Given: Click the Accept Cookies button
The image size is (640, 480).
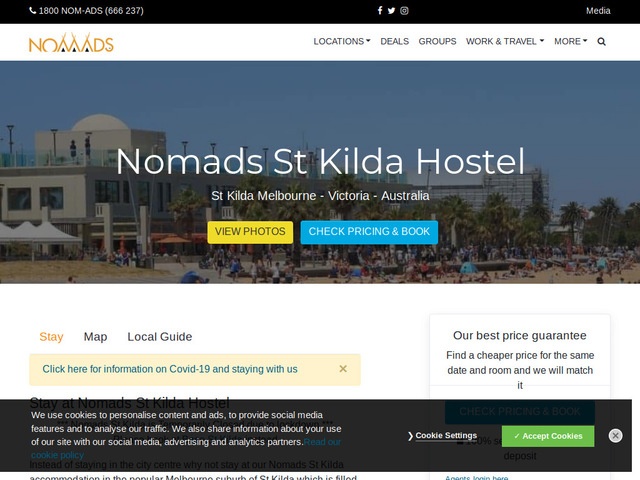Looking at the screenshot, I should [x=548, y=436].
